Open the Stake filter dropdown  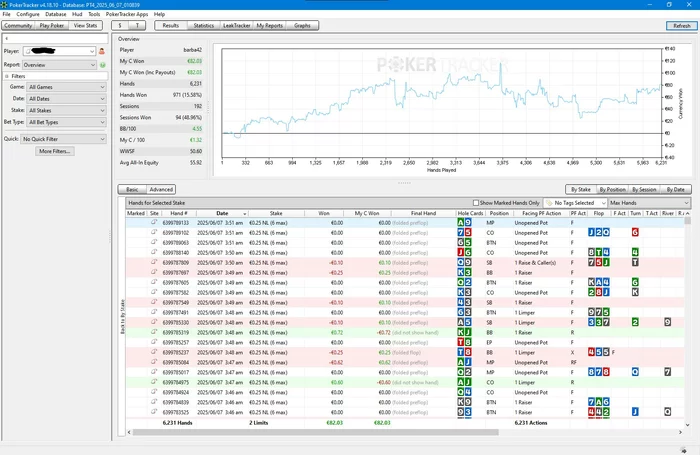(x=66, y=110)
